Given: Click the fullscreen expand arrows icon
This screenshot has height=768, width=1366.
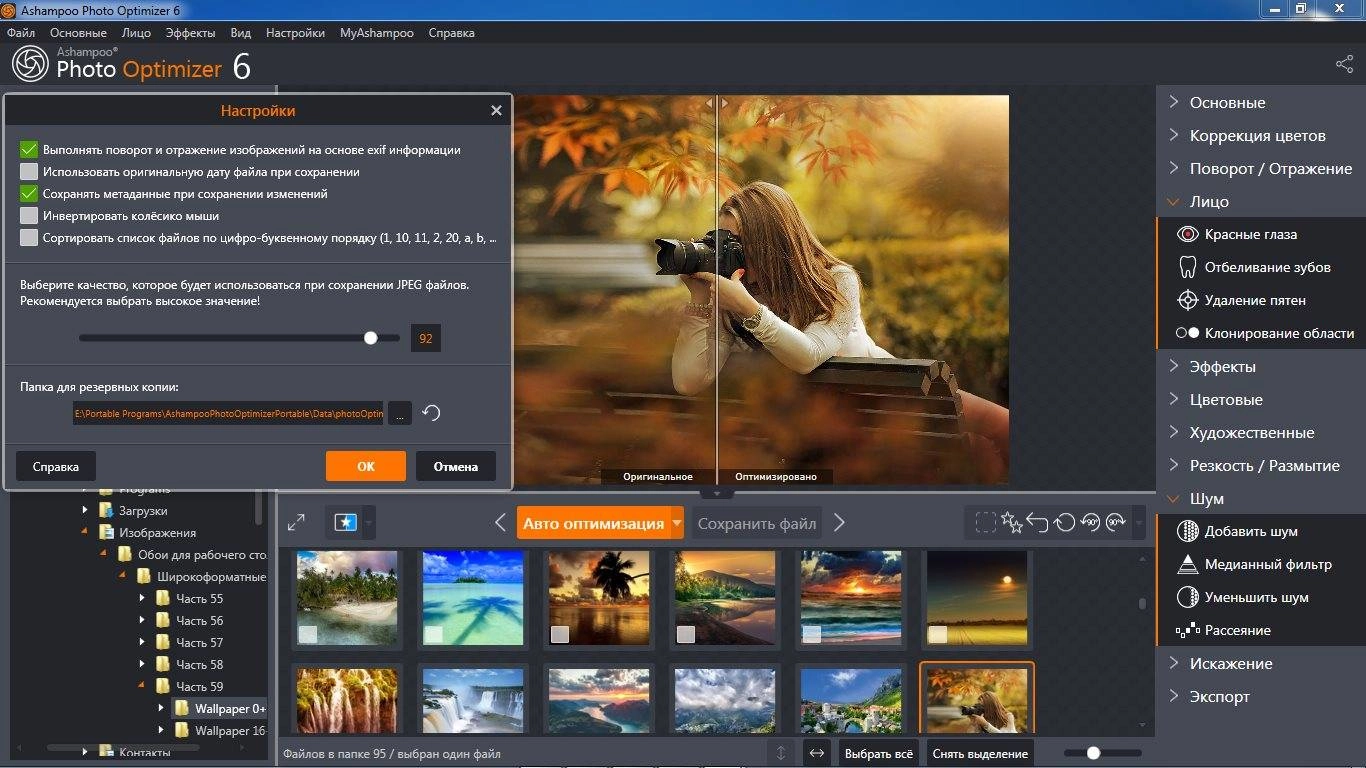Looking at the screenshot, I should 296,522.
